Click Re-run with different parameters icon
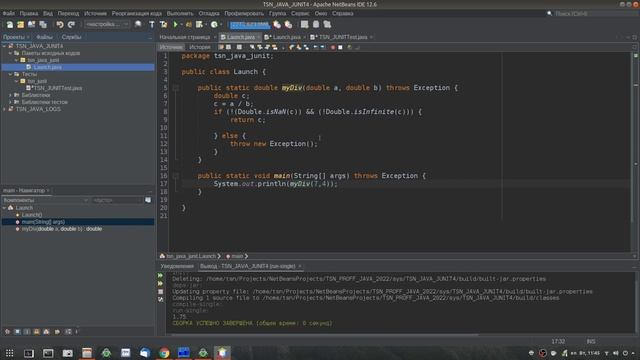The width and height of the screenshot is (640, 360). 160,283
